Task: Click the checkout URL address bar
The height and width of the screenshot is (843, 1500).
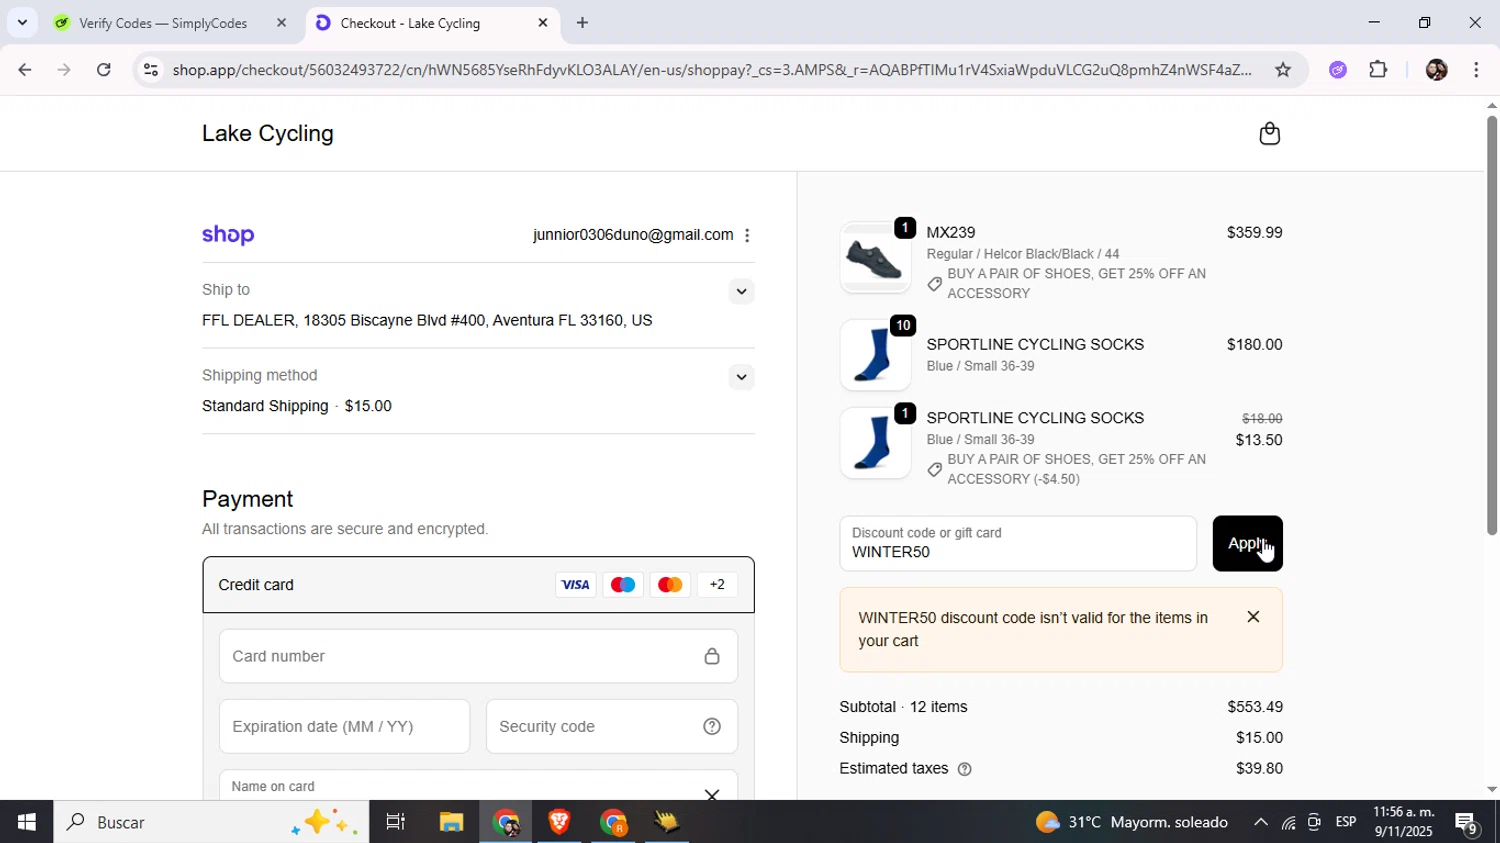Action: pos(711,70)
